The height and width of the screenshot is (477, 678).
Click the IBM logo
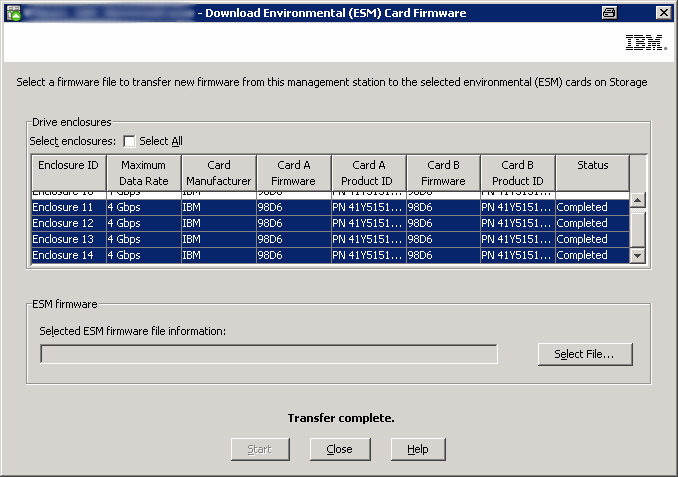(639, 43)
